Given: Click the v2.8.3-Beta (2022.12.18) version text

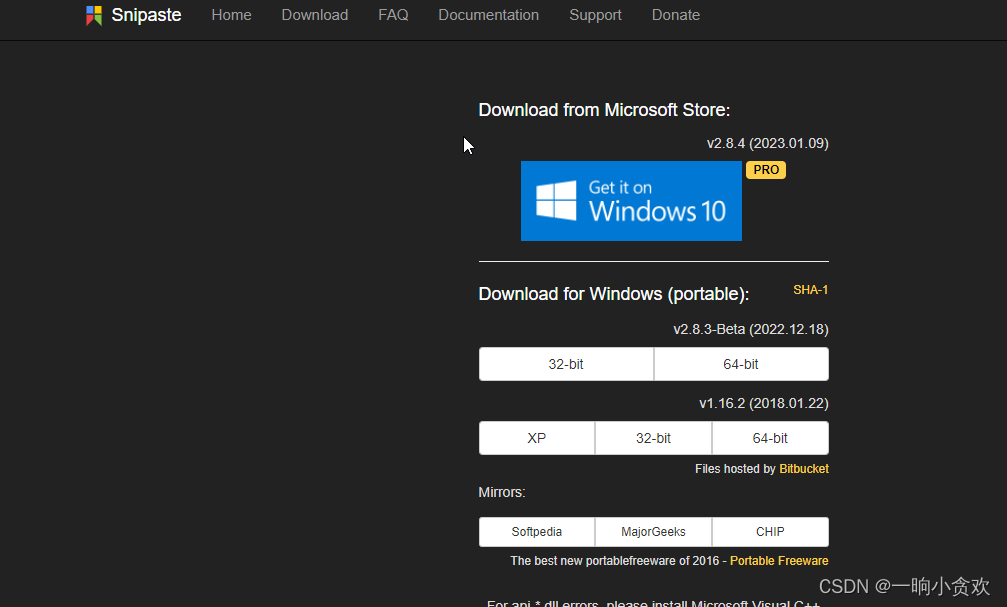Looking at the screenshot, I should click(751, 330).
